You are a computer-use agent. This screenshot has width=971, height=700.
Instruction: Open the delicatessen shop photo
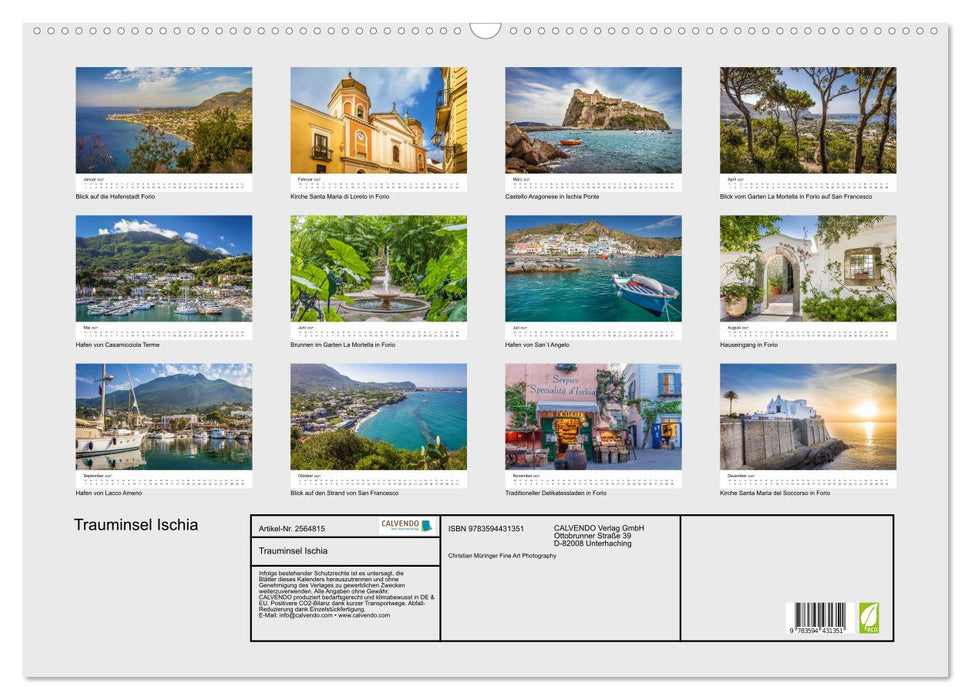tap(593, 417)
